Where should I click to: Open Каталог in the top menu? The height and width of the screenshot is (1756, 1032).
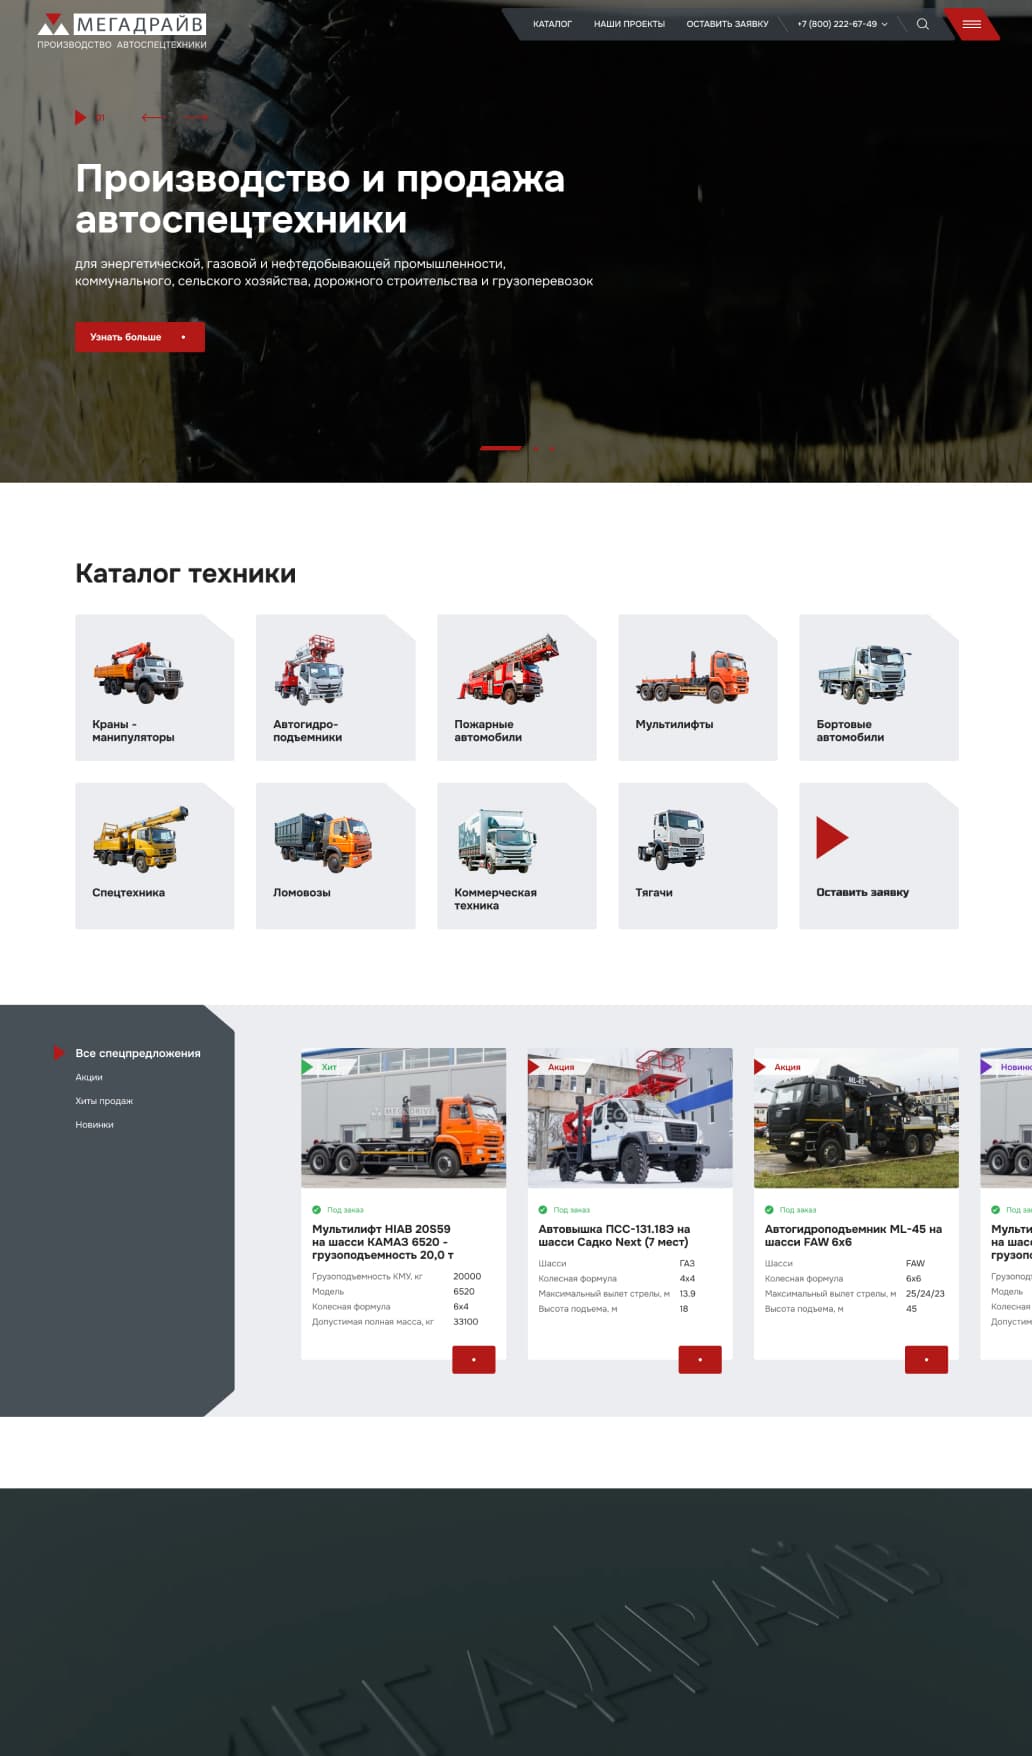click(x=552, y=24)
